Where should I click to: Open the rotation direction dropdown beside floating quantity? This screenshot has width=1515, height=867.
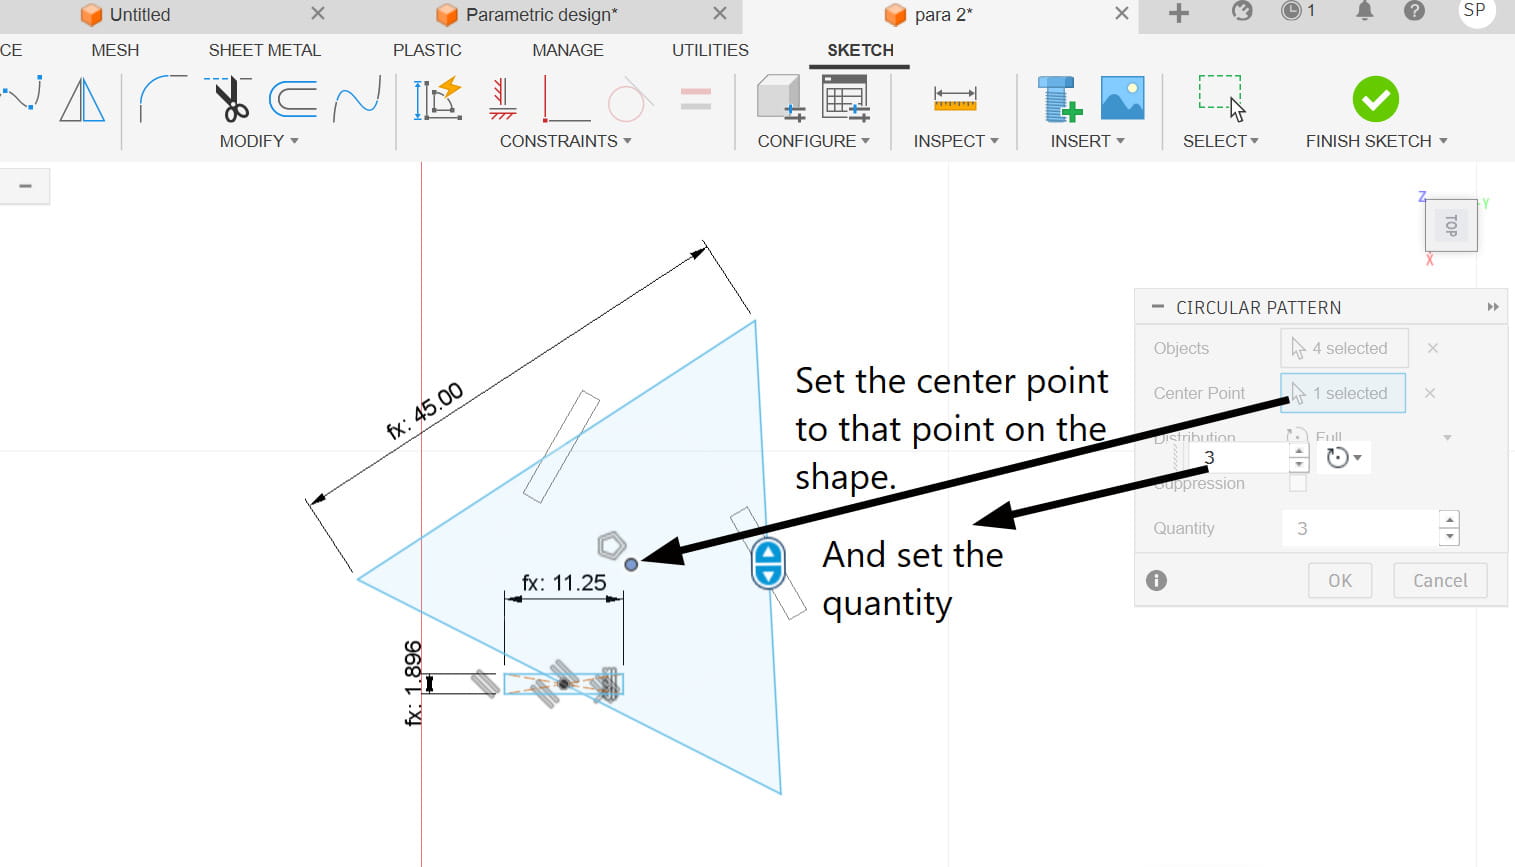pyautogui.click(x=1344, y=458)
